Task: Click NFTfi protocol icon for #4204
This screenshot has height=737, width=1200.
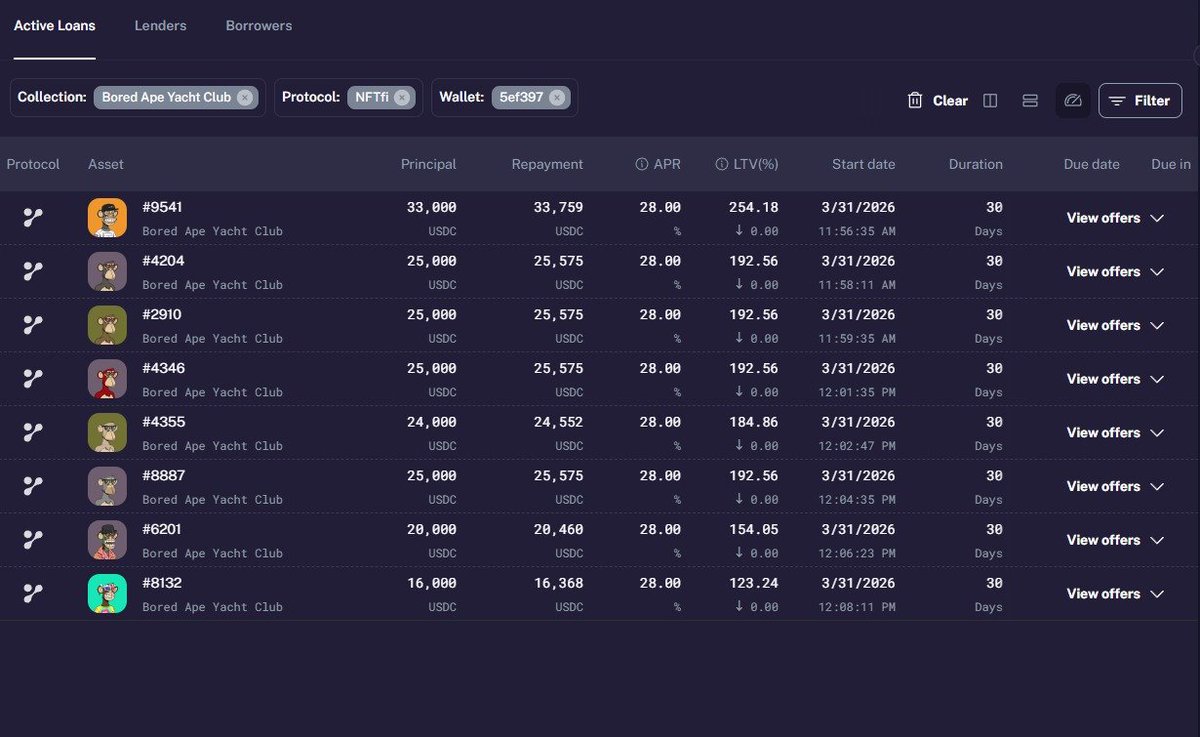Action: tap(33, 272)
